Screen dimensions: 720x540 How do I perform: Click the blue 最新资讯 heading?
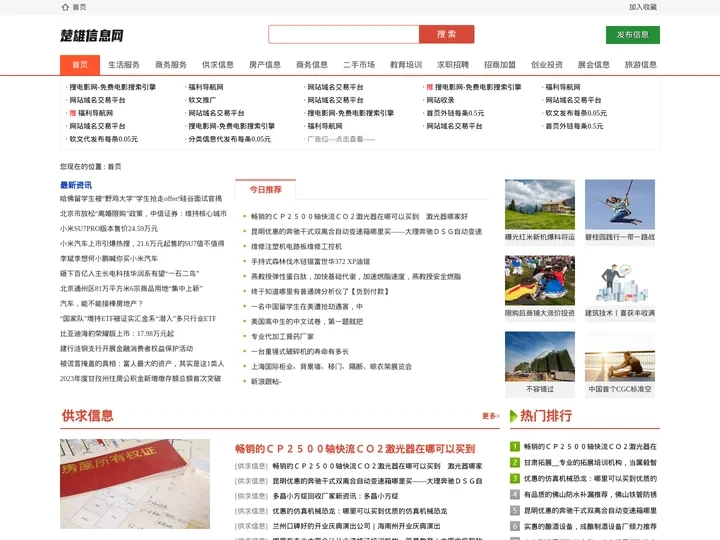coord(76,185)
